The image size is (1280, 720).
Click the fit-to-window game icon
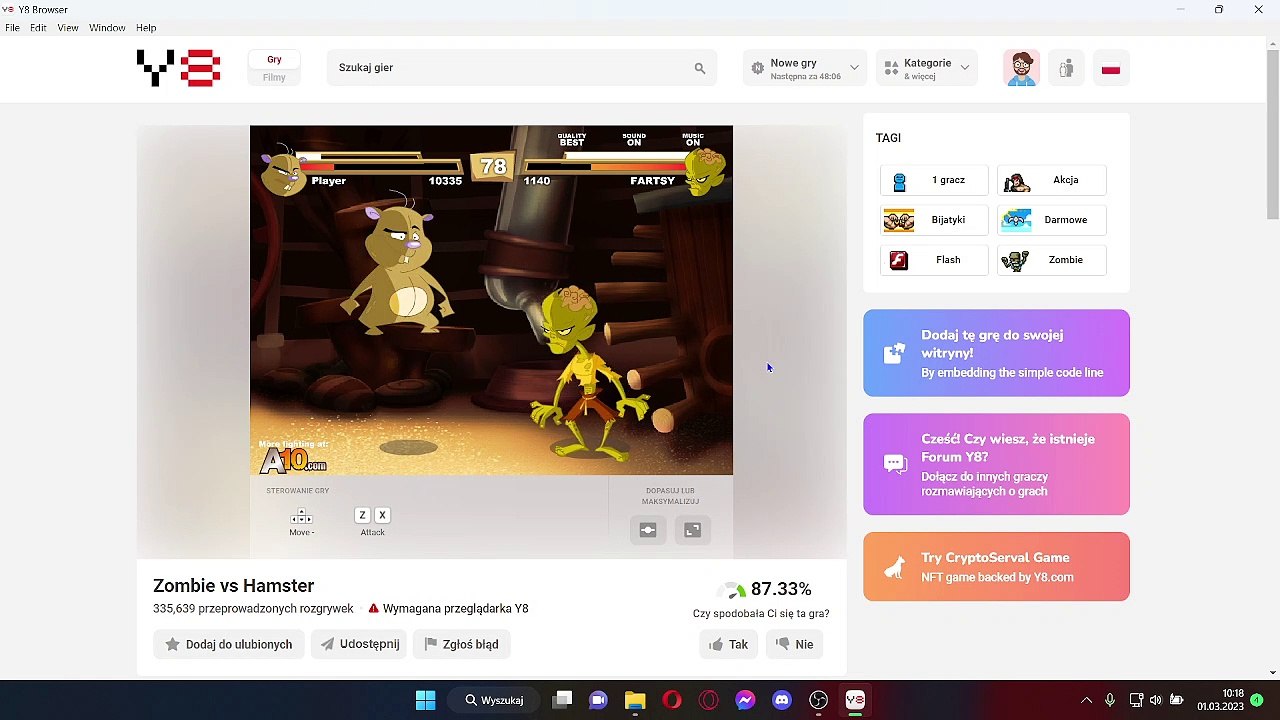648,530
